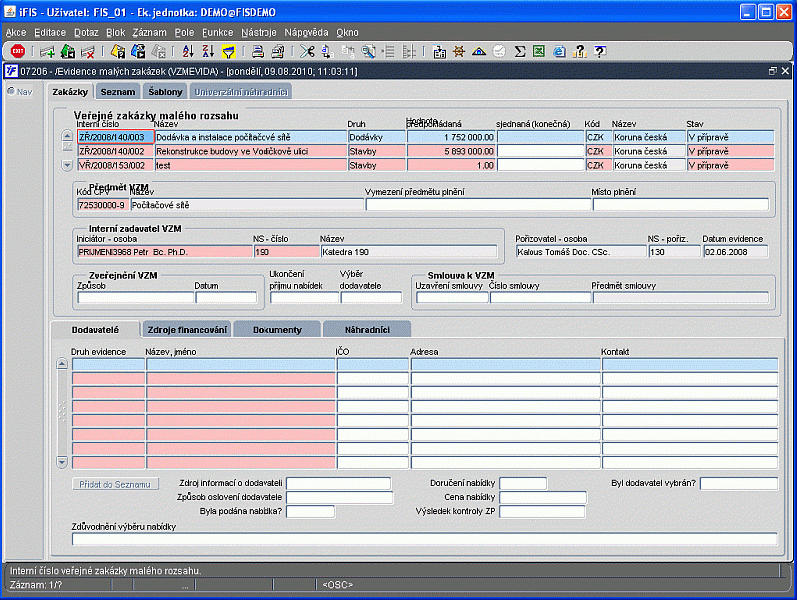Image resolution: width=797 pixels, height=600 pixels.
Task: Click the yellow filter funnel icon
Action: coord(229,51)
